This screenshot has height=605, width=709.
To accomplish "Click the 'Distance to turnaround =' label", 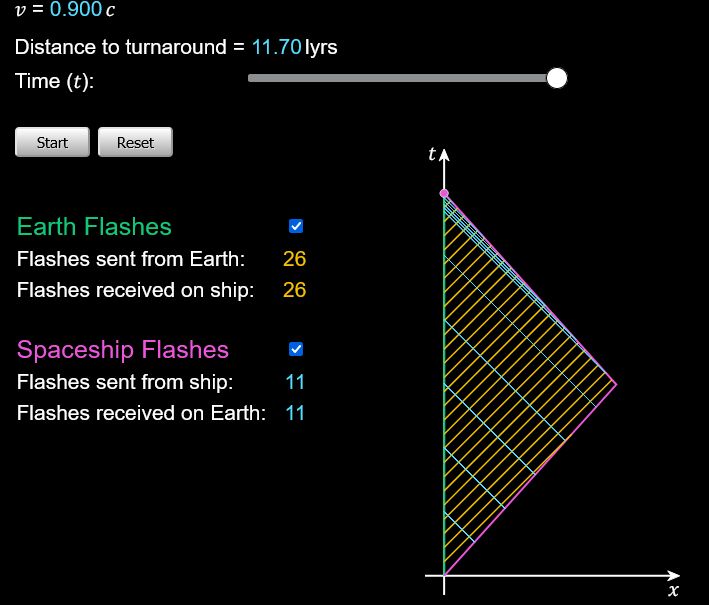I will [x=129, y=47].
